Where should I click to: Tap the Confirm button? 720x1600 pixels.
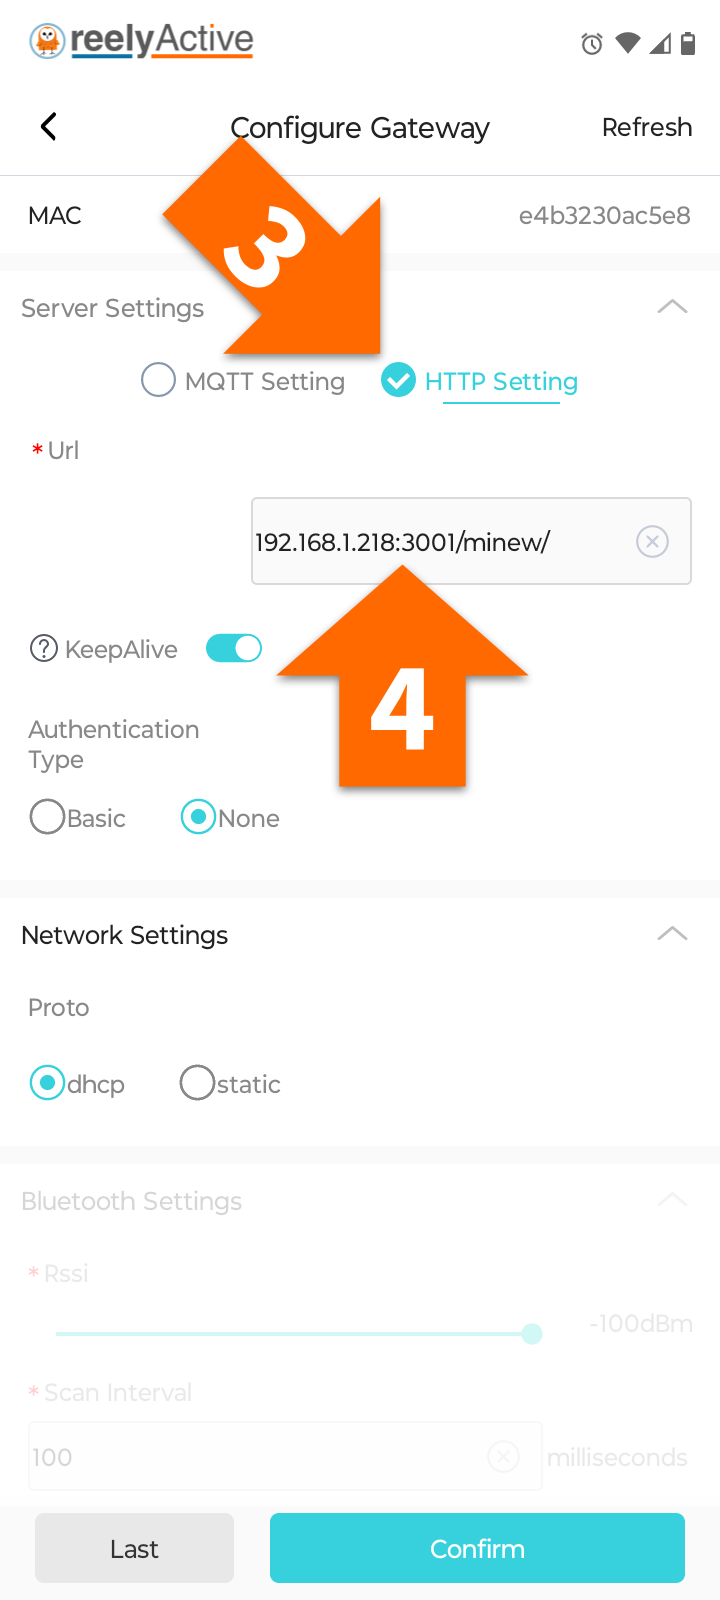[477, 1548]
